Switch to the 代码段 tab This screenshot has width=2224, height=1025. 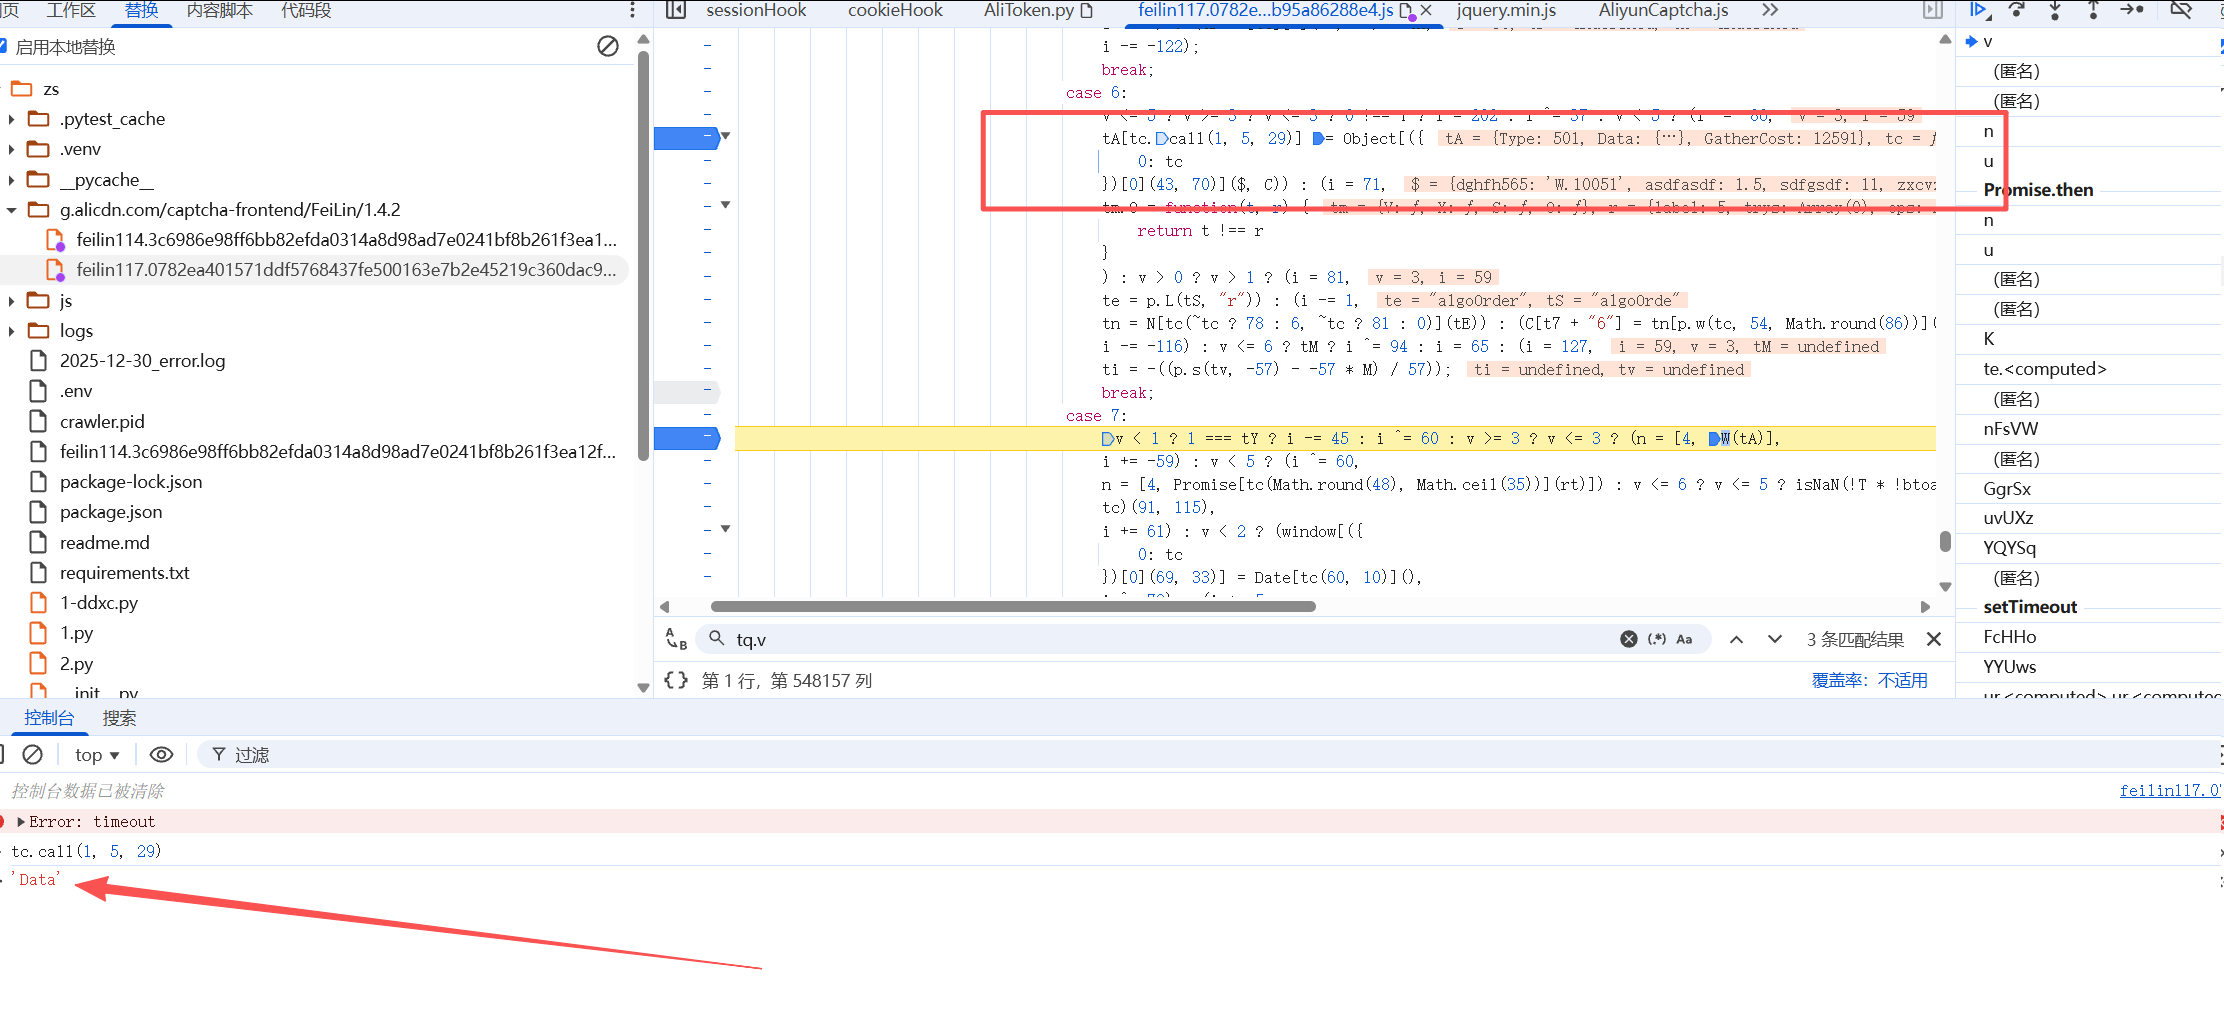306,10
